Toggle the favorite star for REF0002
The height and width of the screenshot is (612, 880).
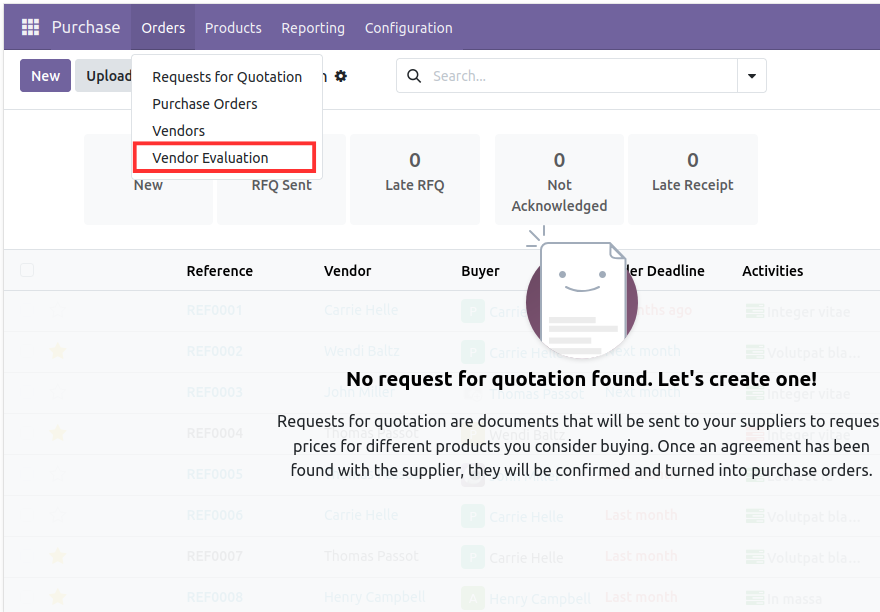pyautogui.click(x=57, y=351)
